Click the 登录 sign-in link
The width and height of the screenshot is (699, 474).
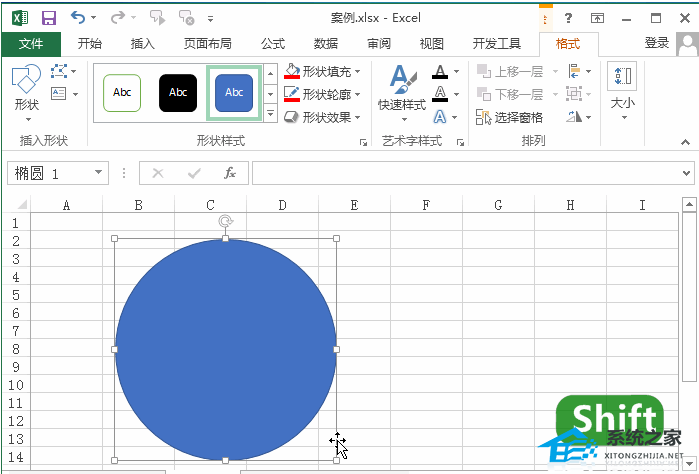tap(657, 43)
